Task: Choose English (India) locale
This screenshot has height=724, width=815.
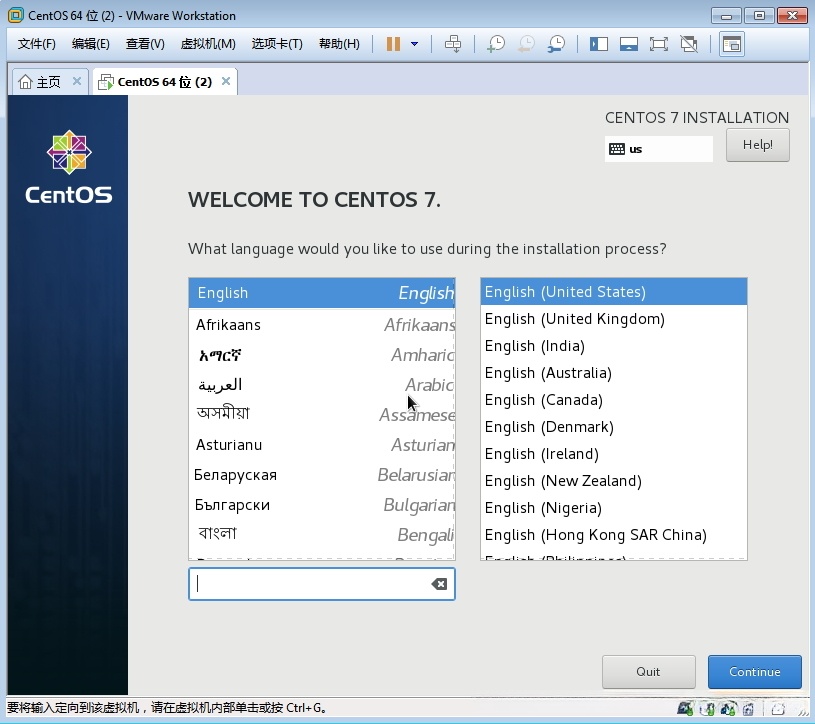Action: click(x=614, y=346)
